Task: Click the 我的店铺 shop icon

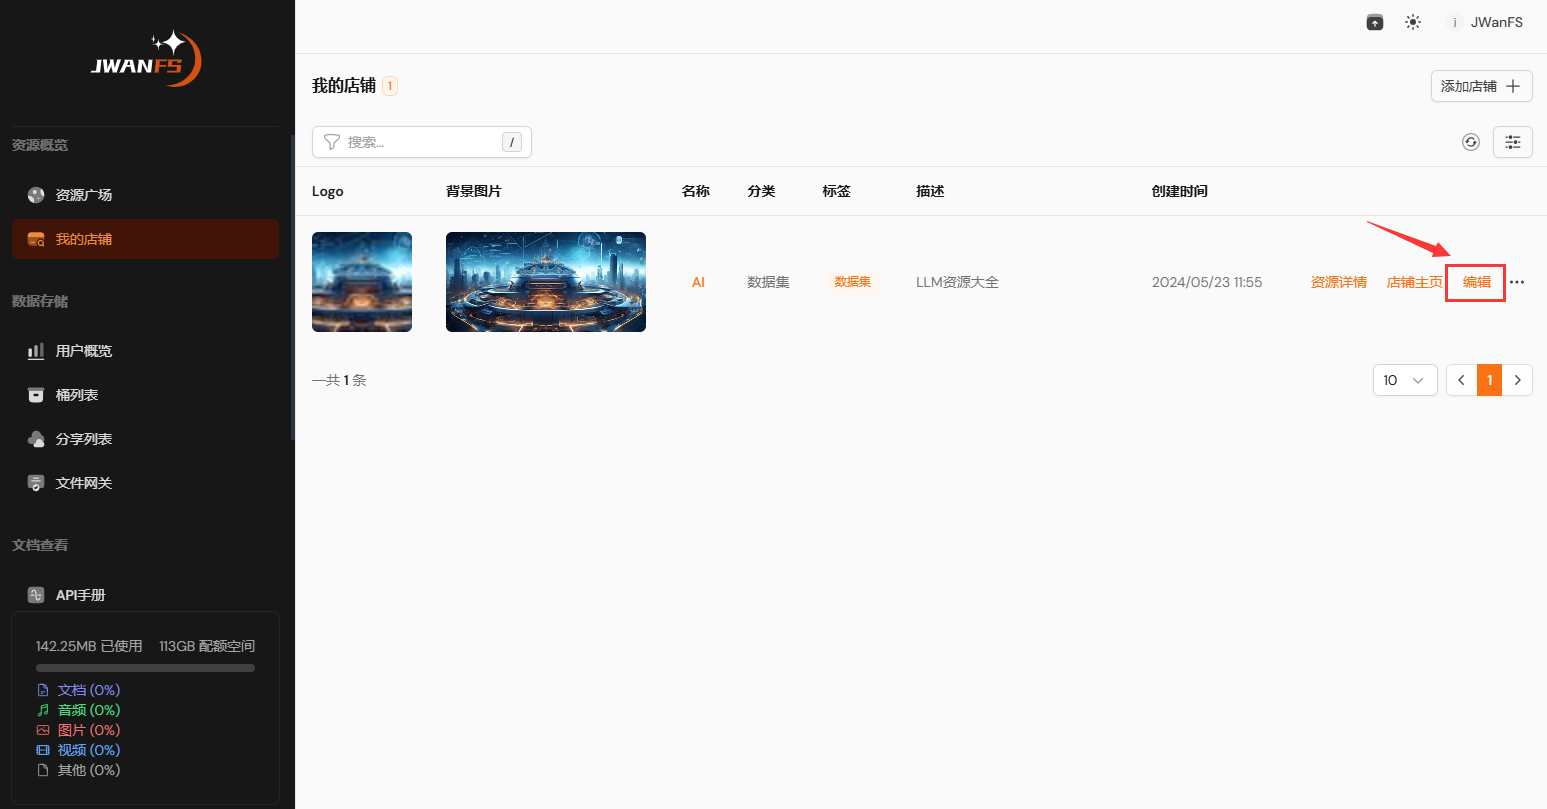Action: click(x=36, y=239)
